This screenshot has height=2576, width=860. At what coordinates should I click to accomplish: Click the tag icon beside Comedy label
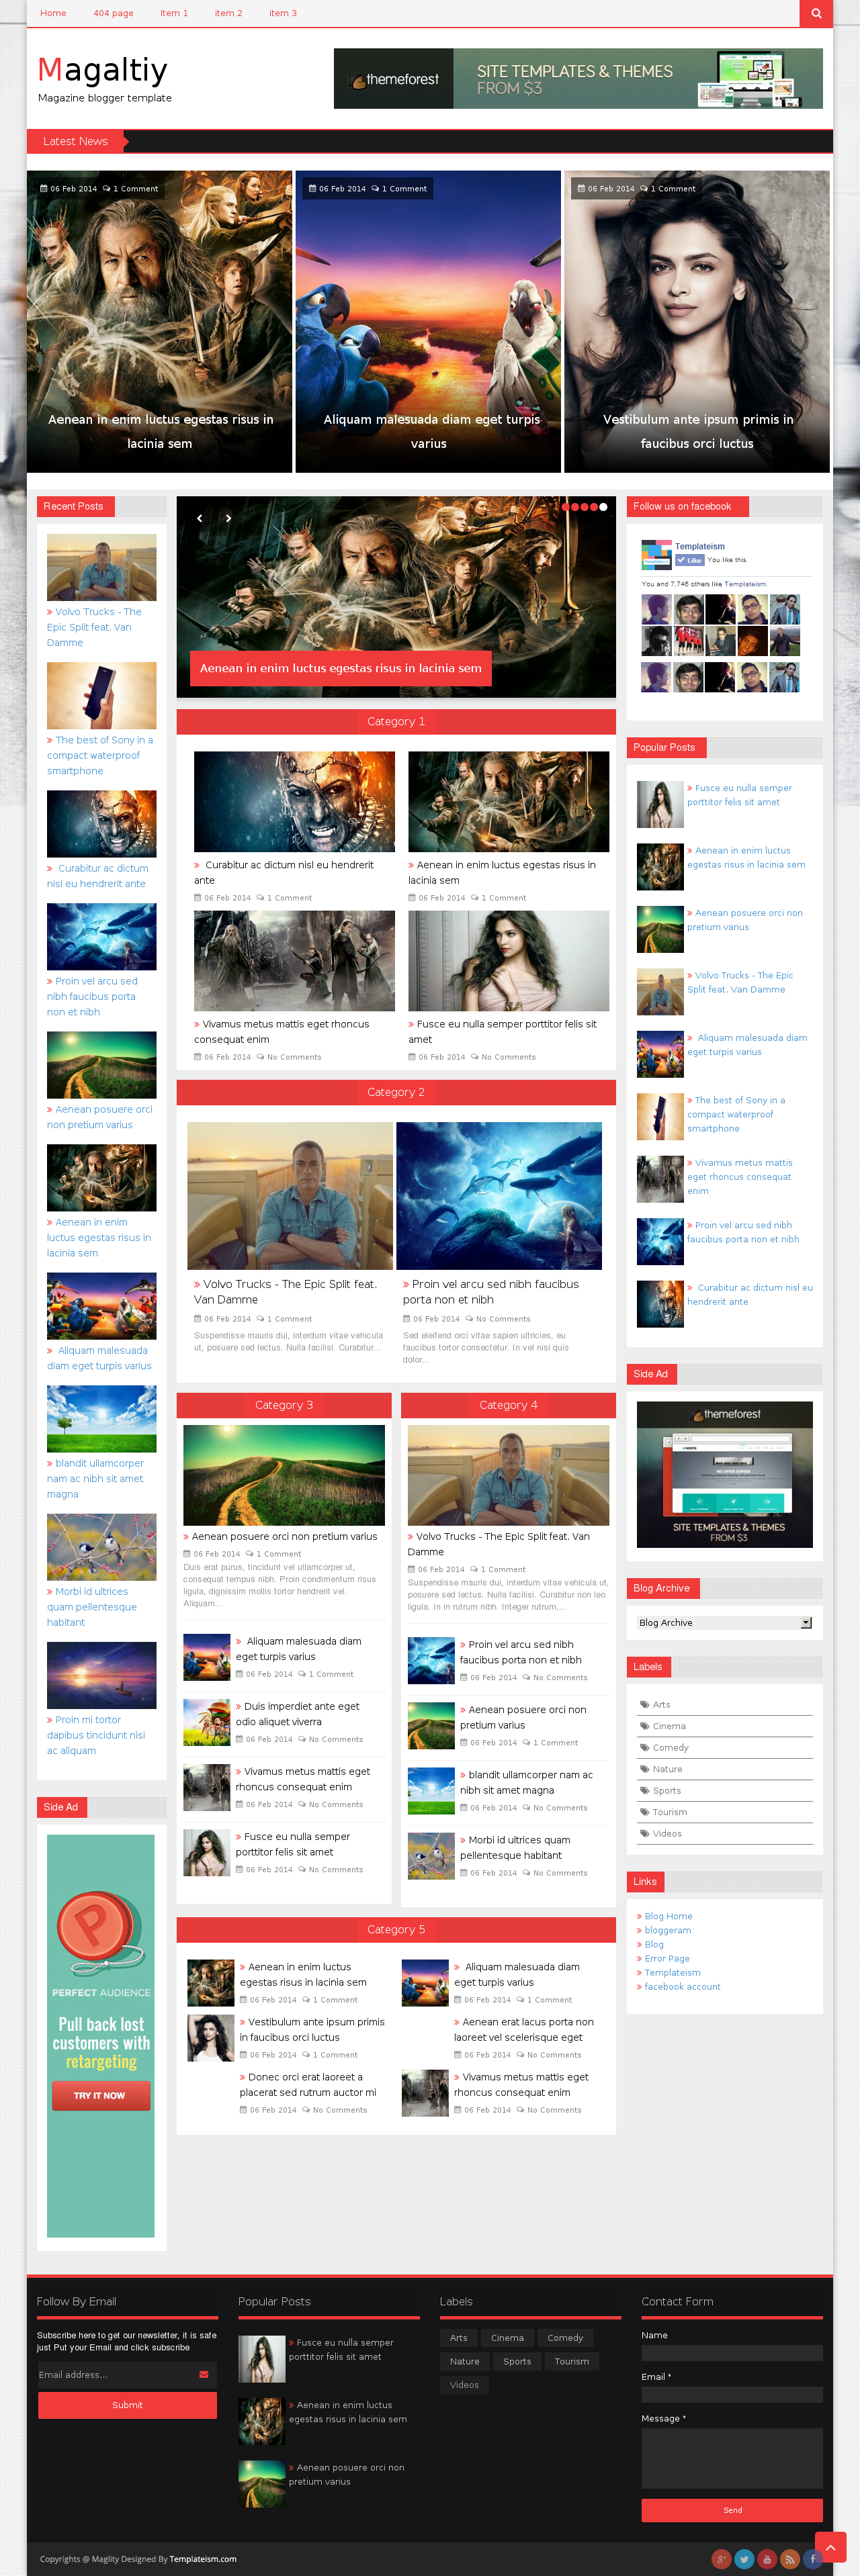coord(644,1748)
